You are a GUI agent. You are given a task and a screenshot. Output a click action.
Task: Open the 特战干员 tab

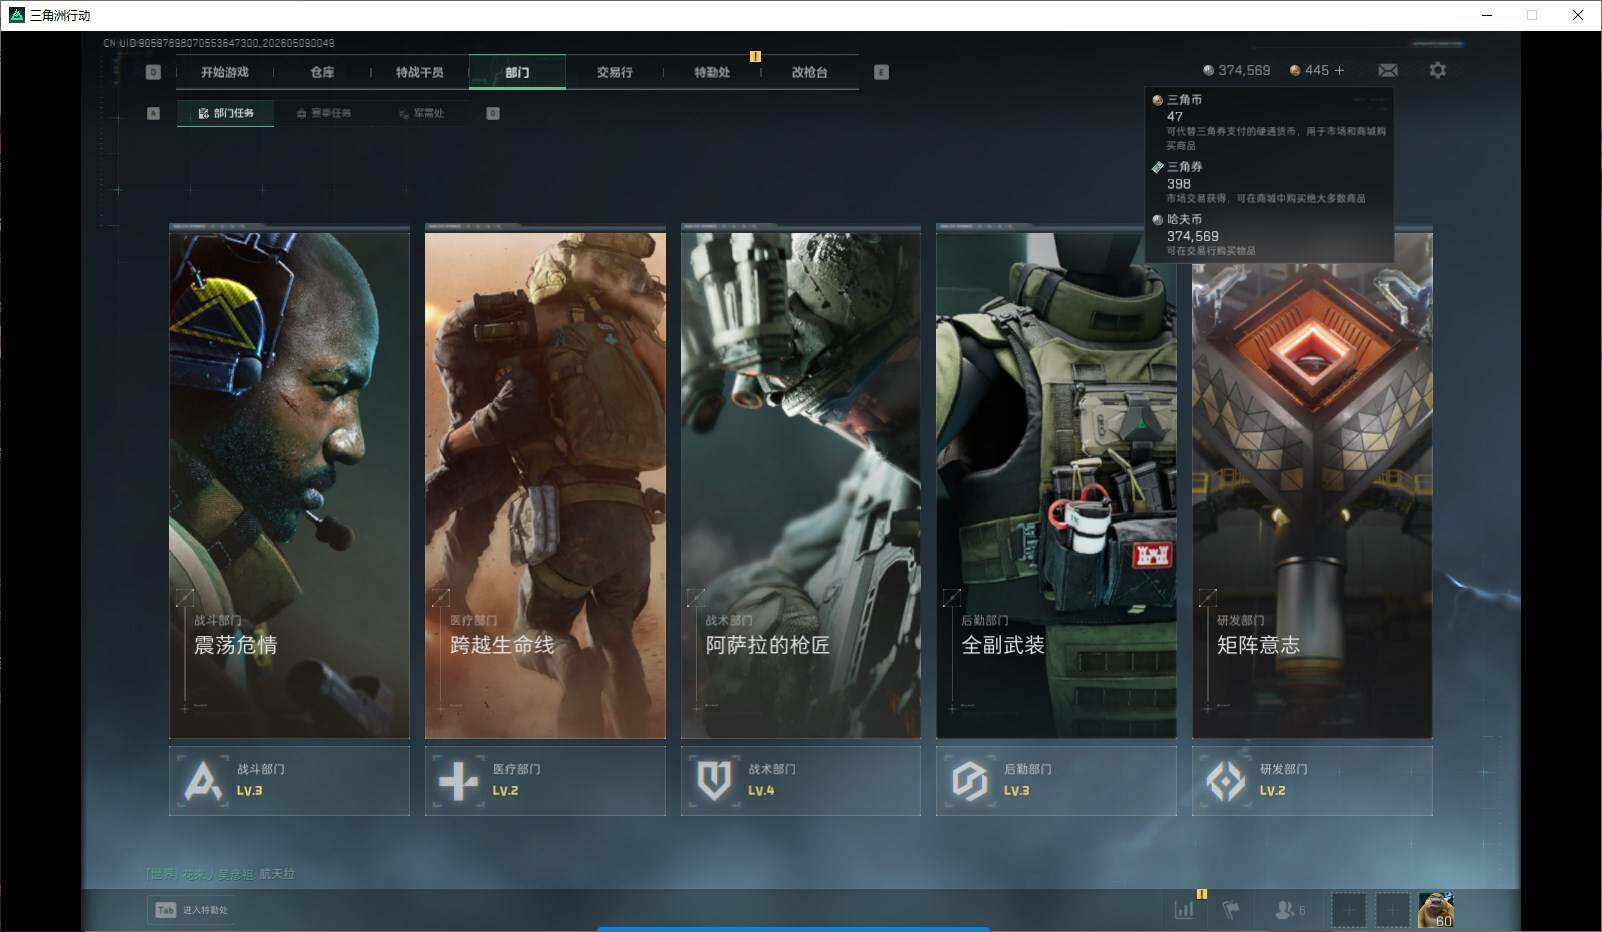pyautogui.click(x=419, y=72)
